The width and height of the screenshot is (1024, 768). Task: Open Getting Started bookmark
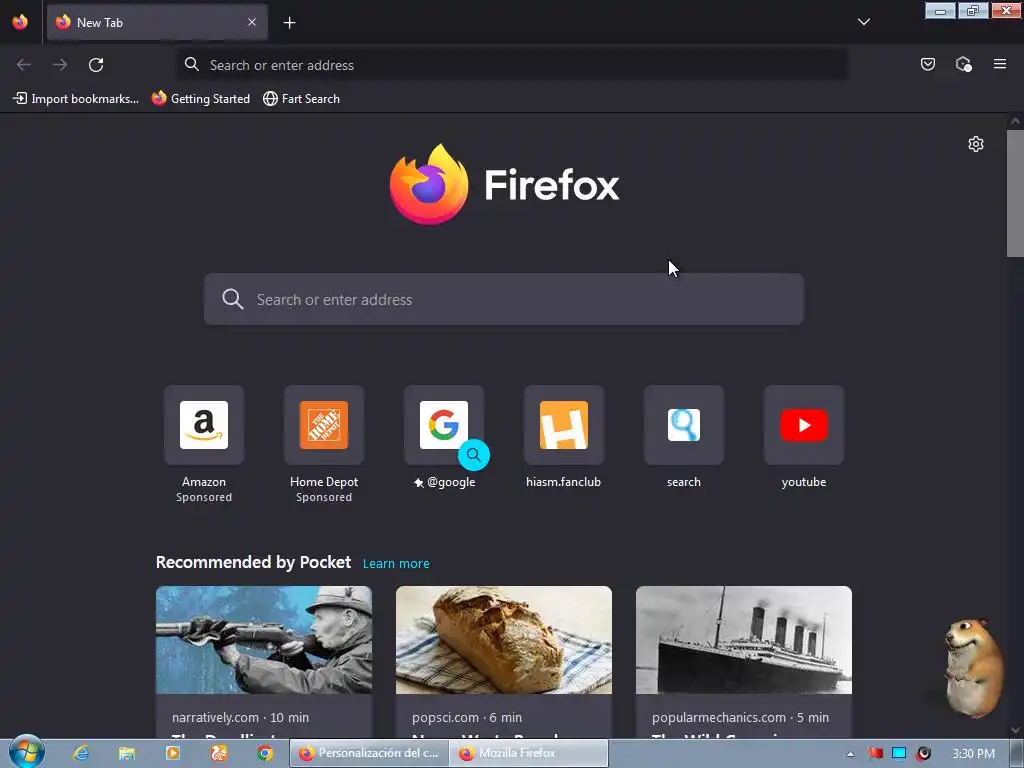coord(201,99)
